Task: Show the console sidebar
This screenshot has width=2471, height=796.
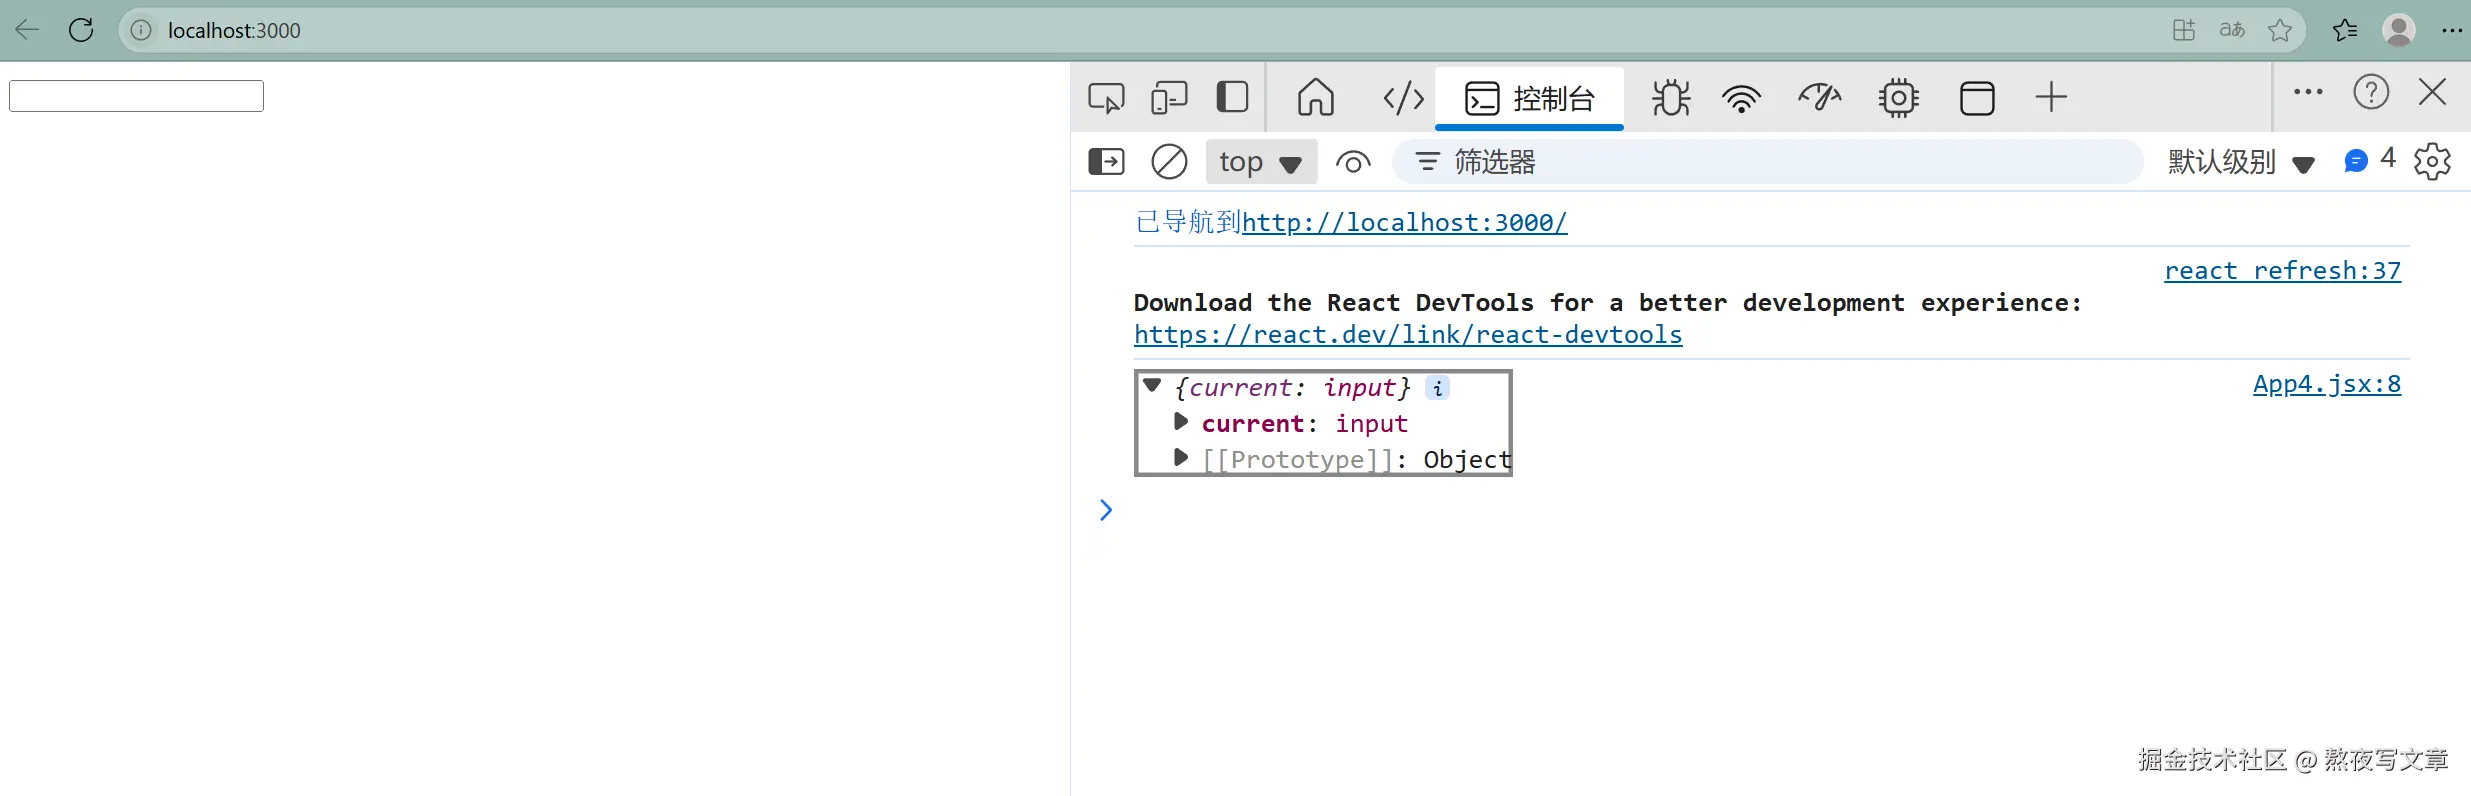Action: tap(1106, 161)
